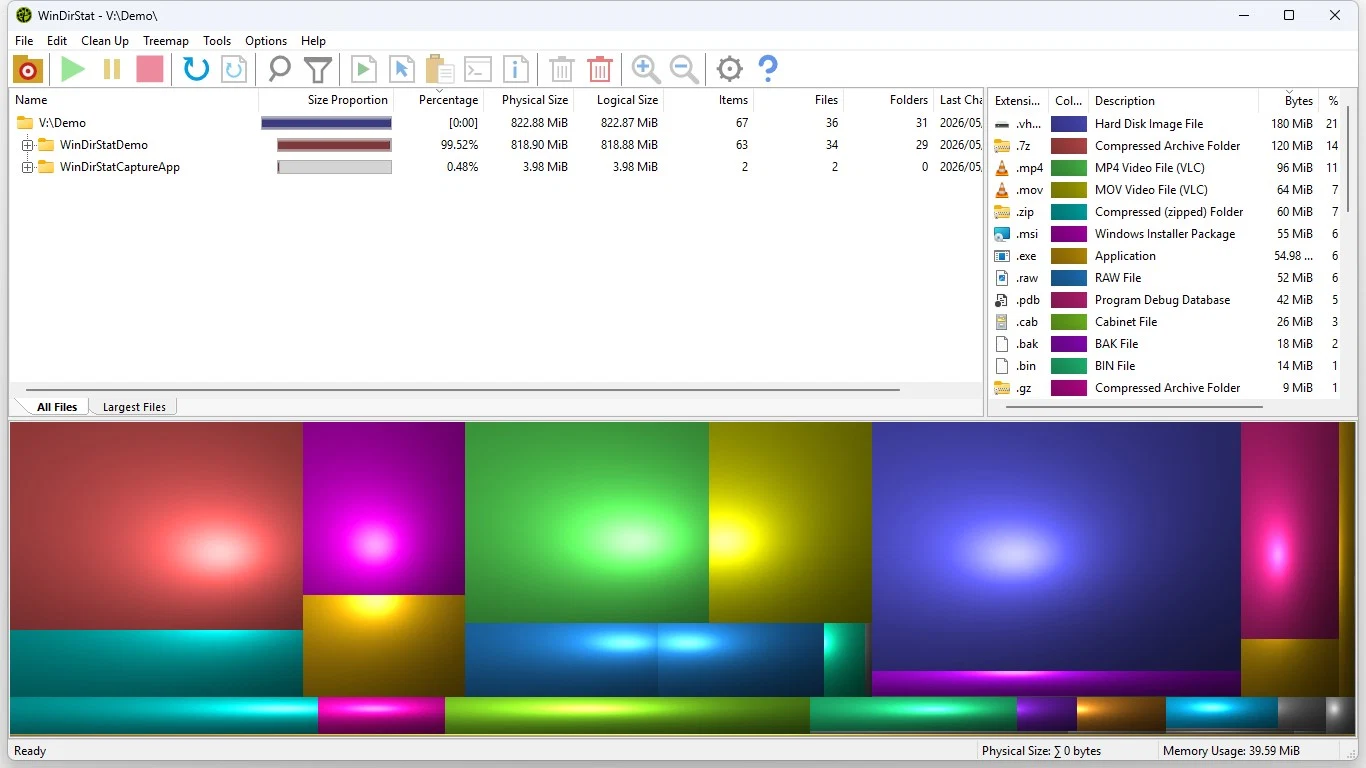Click the Items column header
The height and width of the screenshot is (768, 1366).
708,100
